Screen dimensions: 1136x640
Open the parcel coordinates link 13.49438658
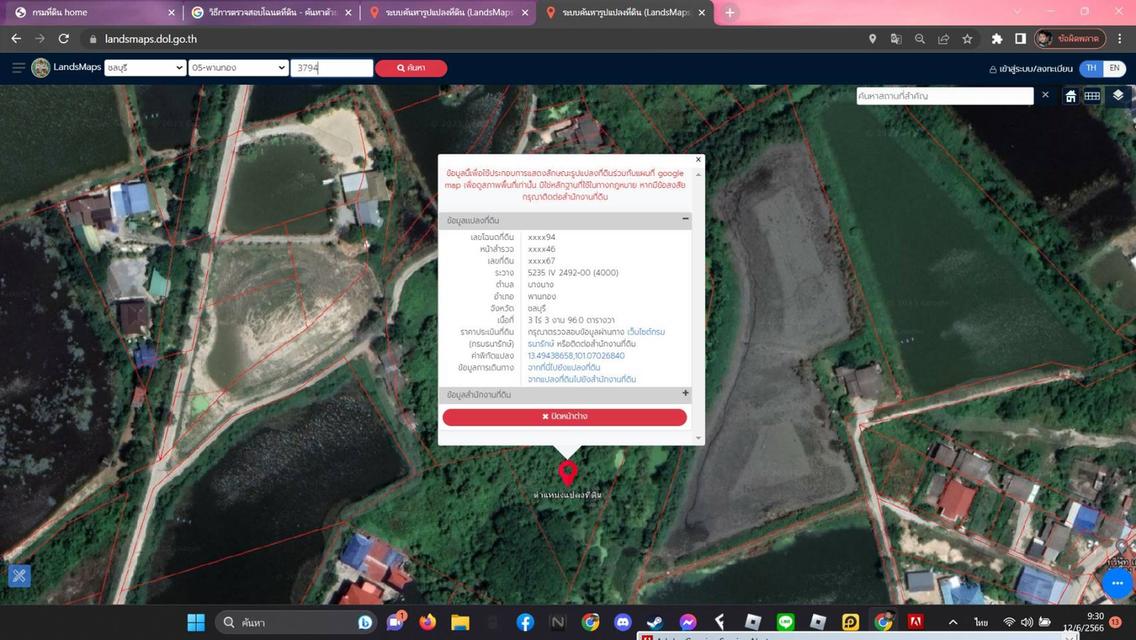[576, 356]
